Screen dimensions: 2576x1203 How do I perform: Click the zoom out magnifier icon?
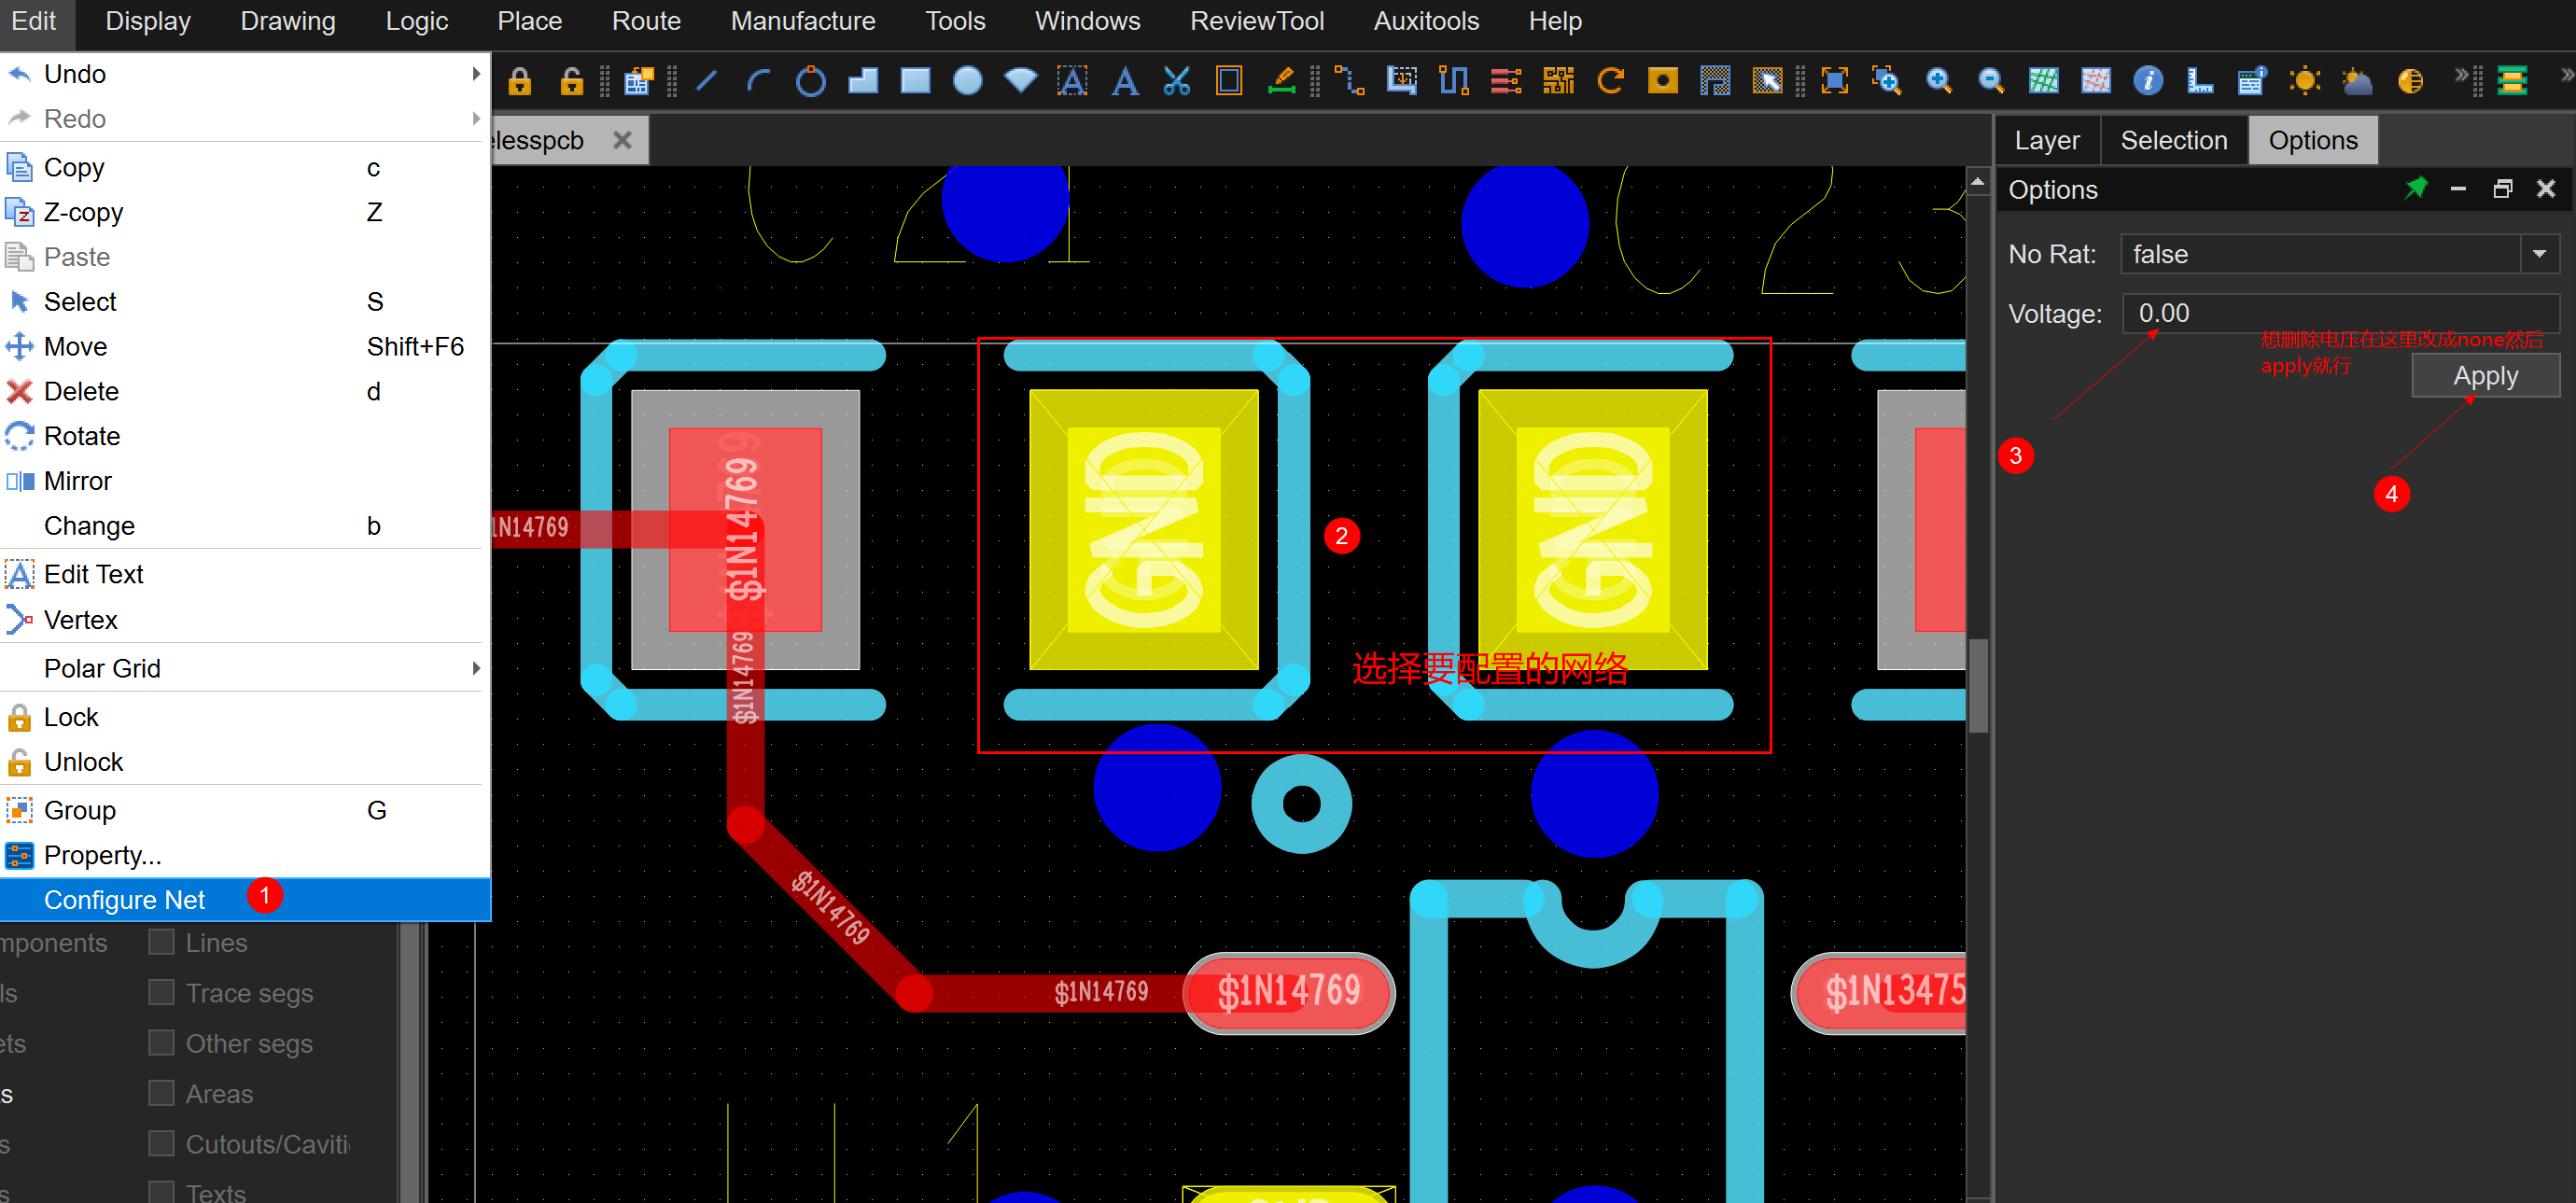point(1990,81)
